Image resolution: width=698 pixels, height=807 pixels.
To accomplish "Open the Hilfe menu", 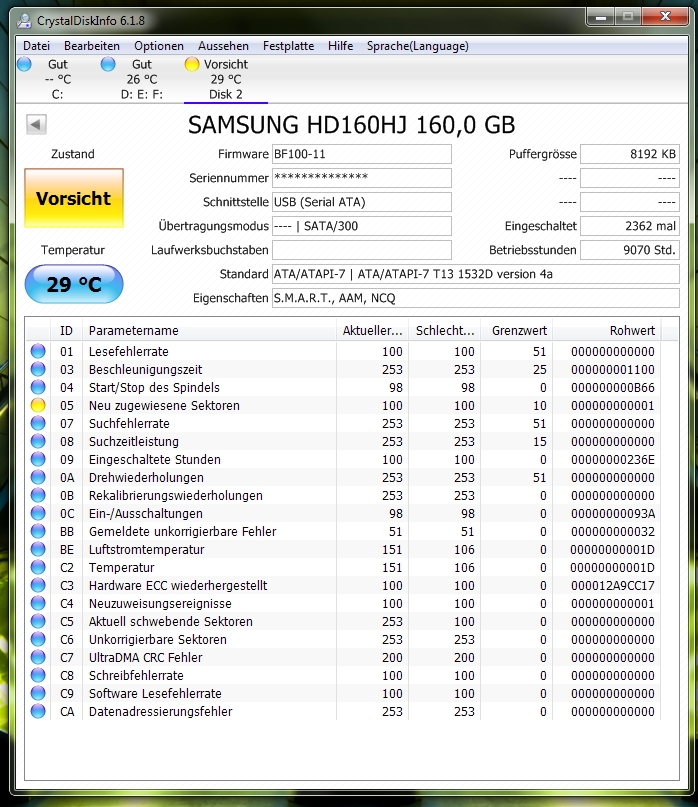I will (340, 46).
